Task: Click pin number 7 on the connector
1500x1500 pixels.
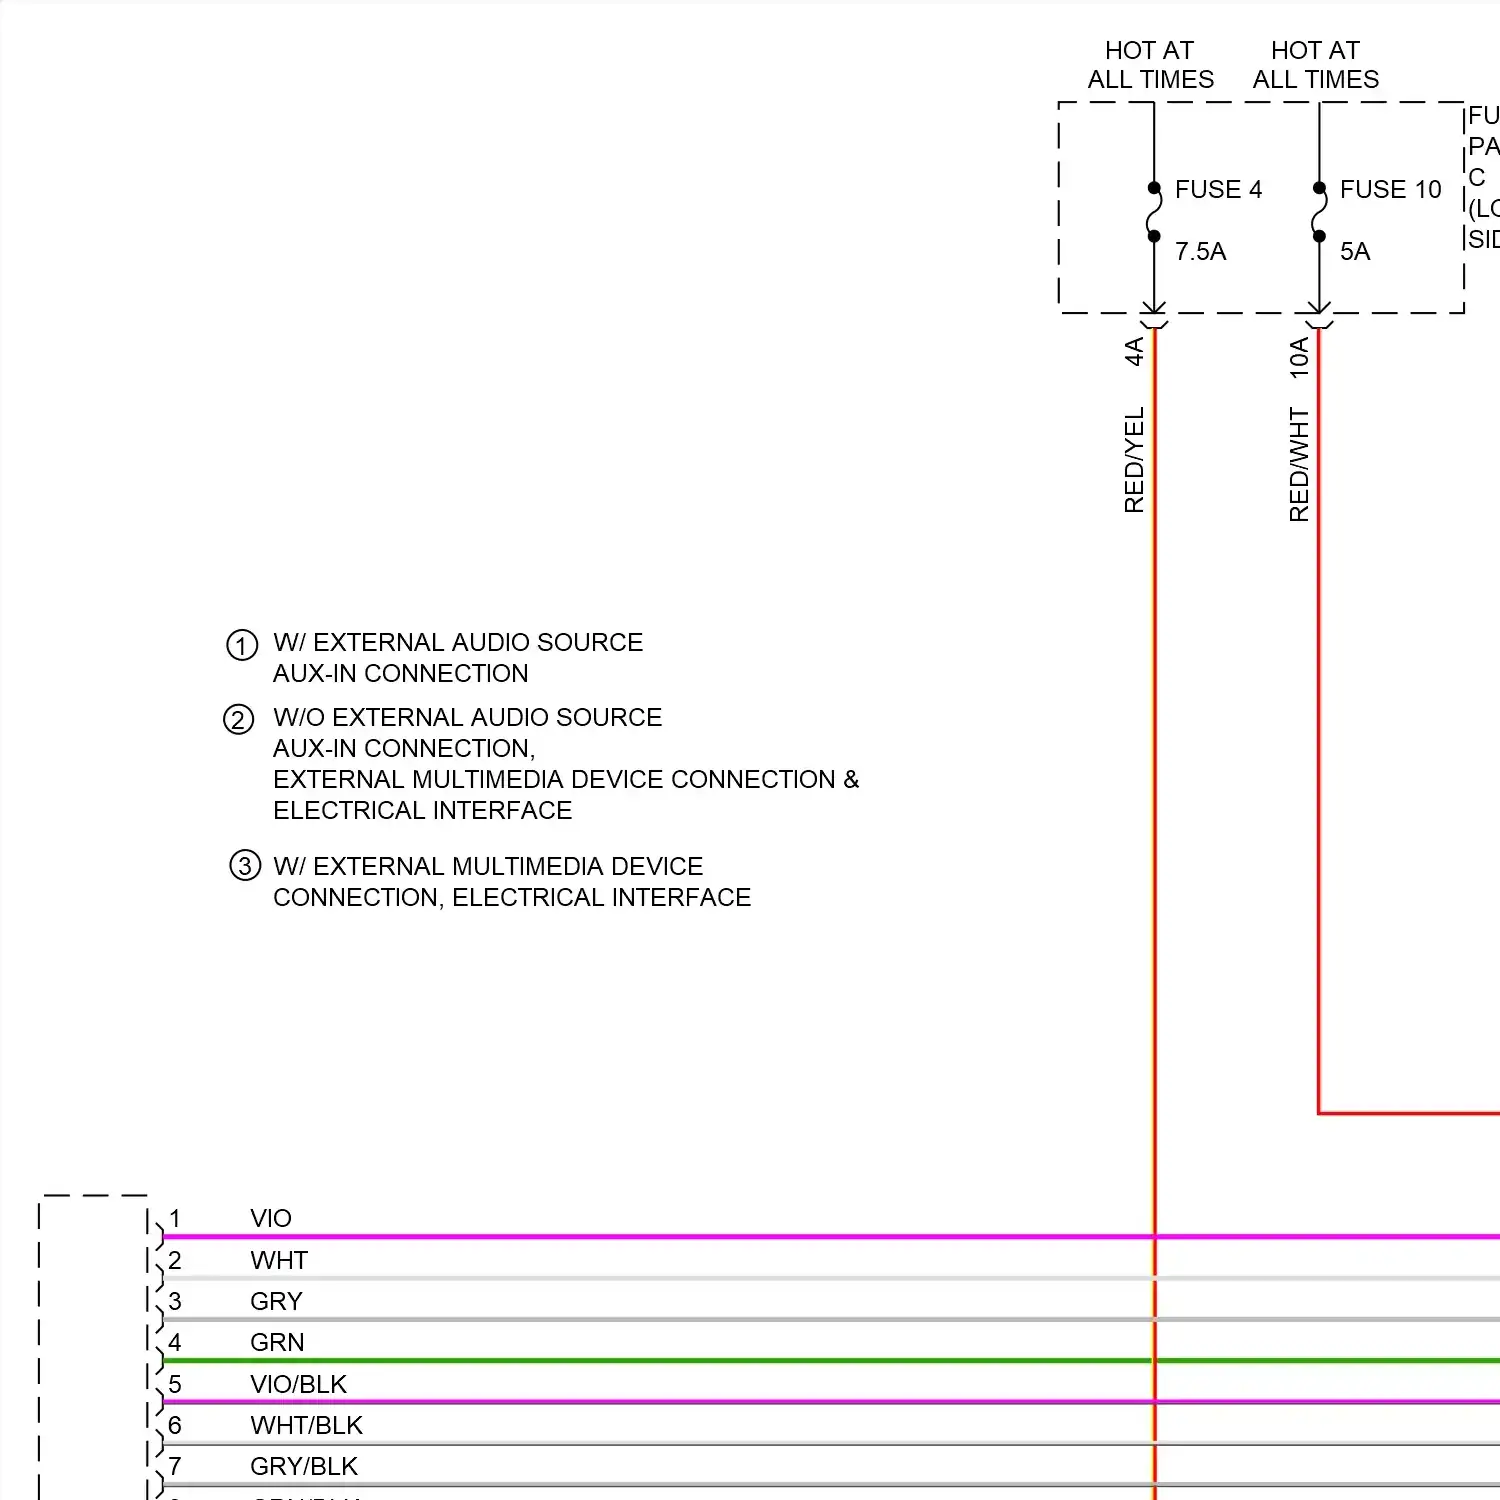Action: click(x=175, y=1466)
